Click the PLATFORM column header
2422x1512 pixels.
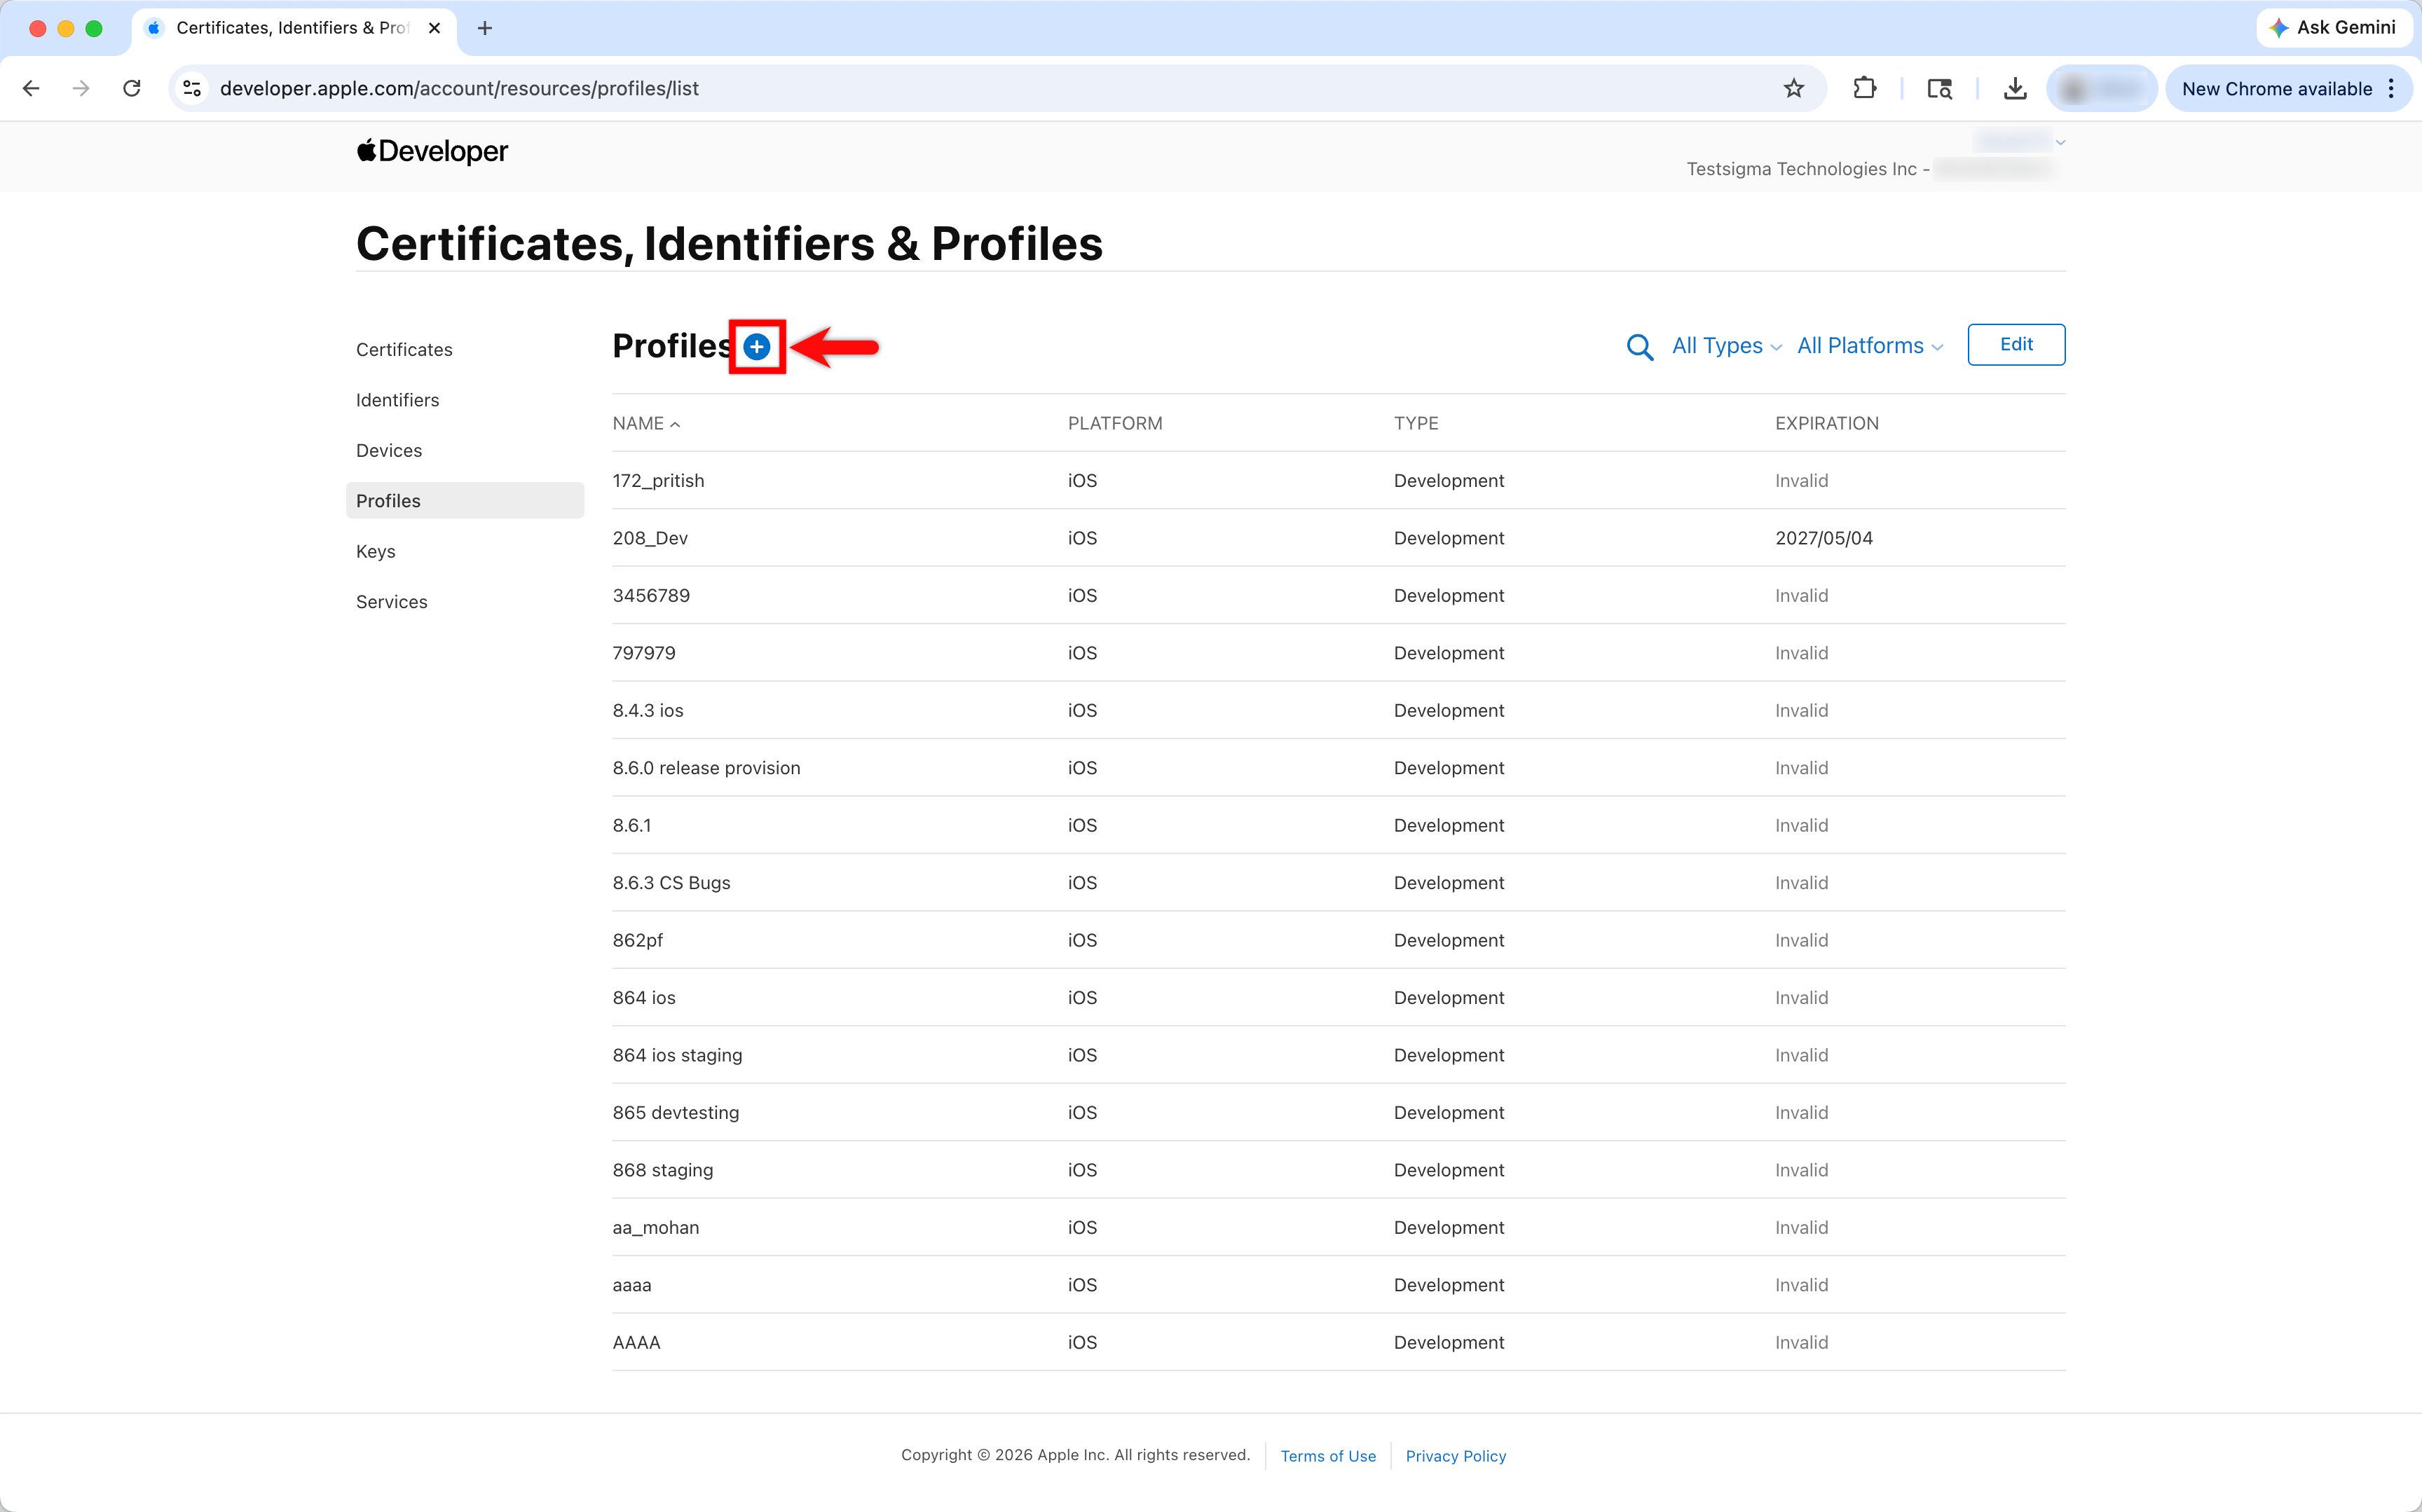click(1115, 423)
